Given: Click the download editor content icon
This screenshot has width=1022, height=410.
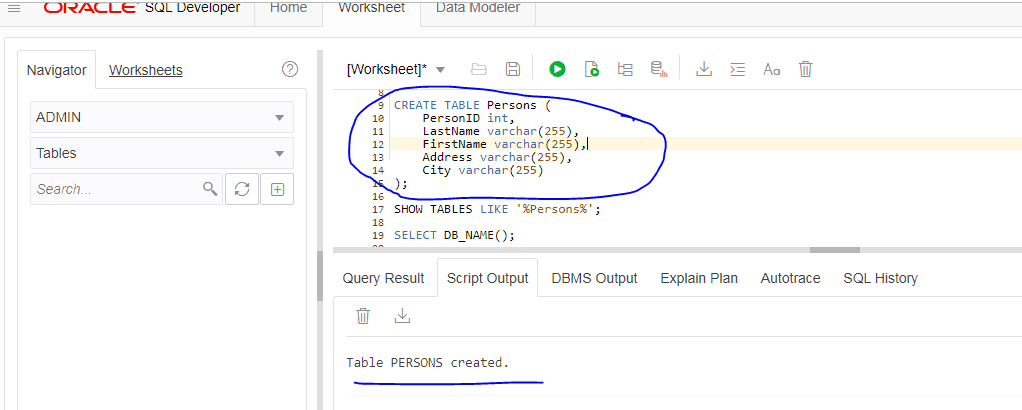Looking at the screenshot, I should pos(703,69).
